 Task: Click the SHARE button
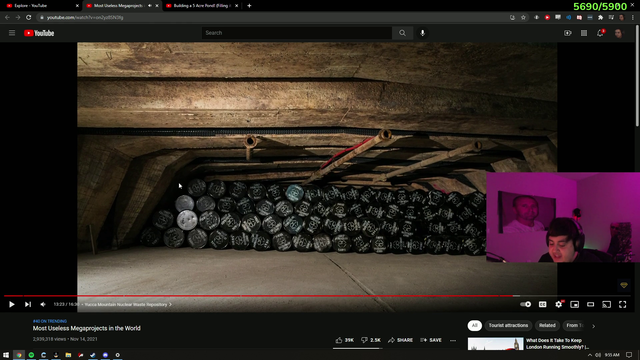pos(400,340)
